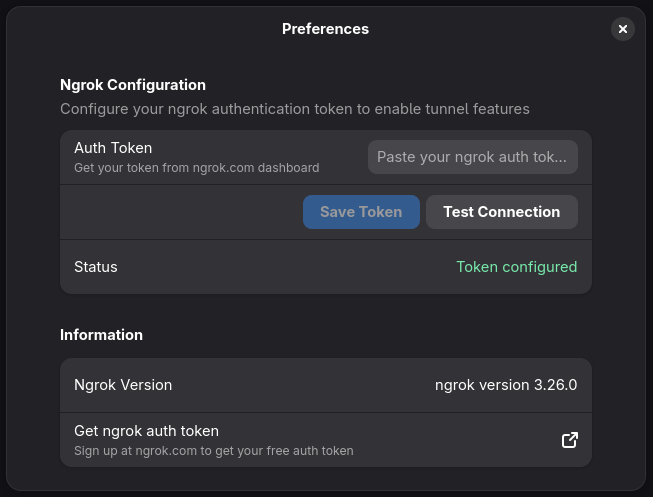Viewport: 653px width, 497px height.
Task: Test the ngrok connection
Action: tap(501, 212)
